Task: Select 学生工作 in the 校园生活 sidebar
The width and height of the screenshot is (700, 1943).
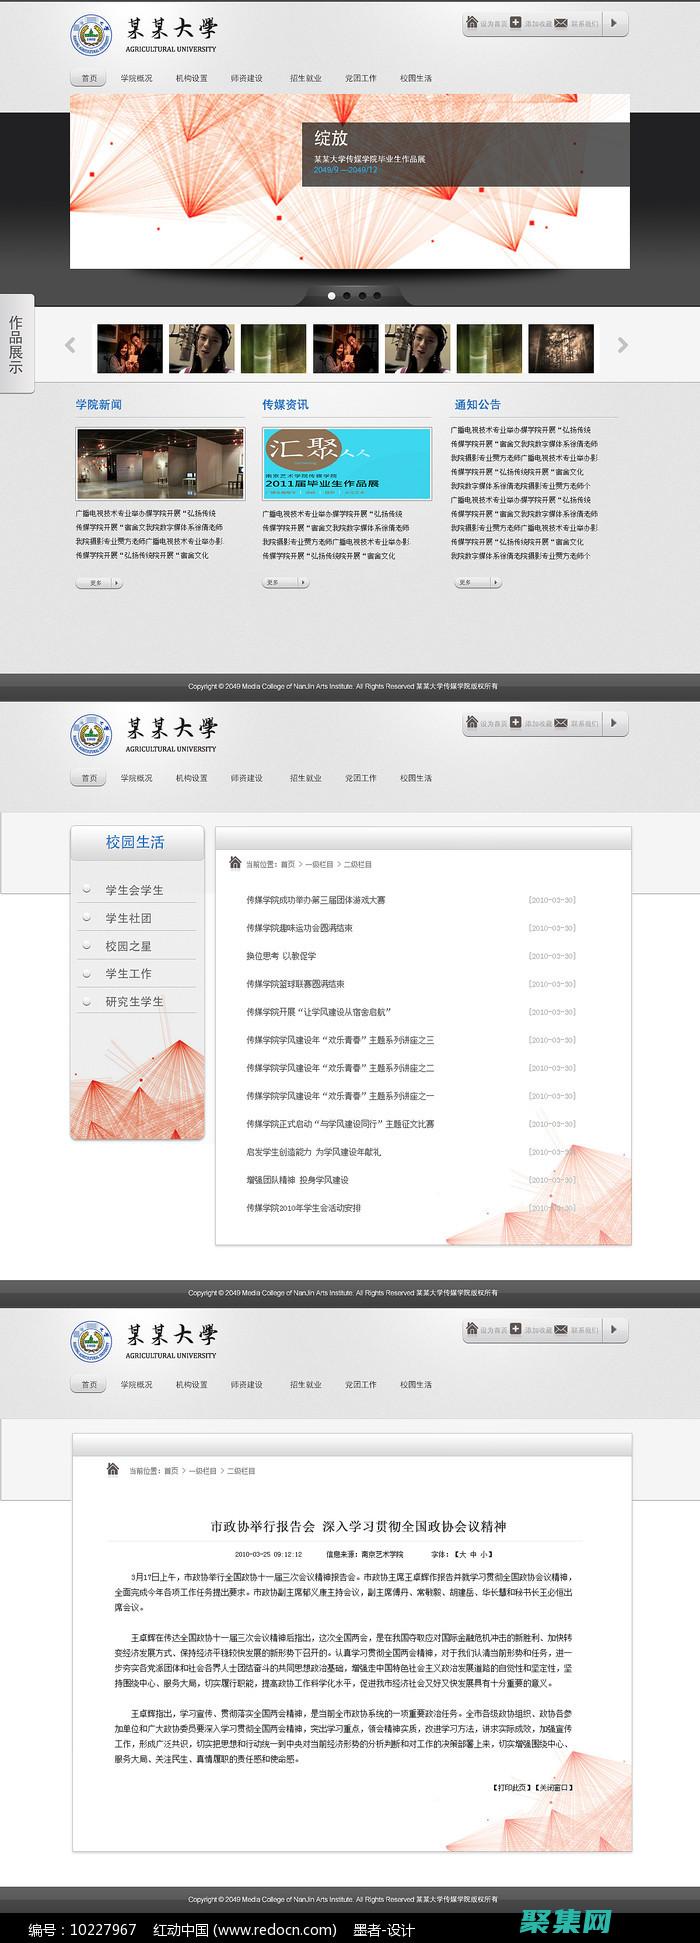Action: click(128, 973)
